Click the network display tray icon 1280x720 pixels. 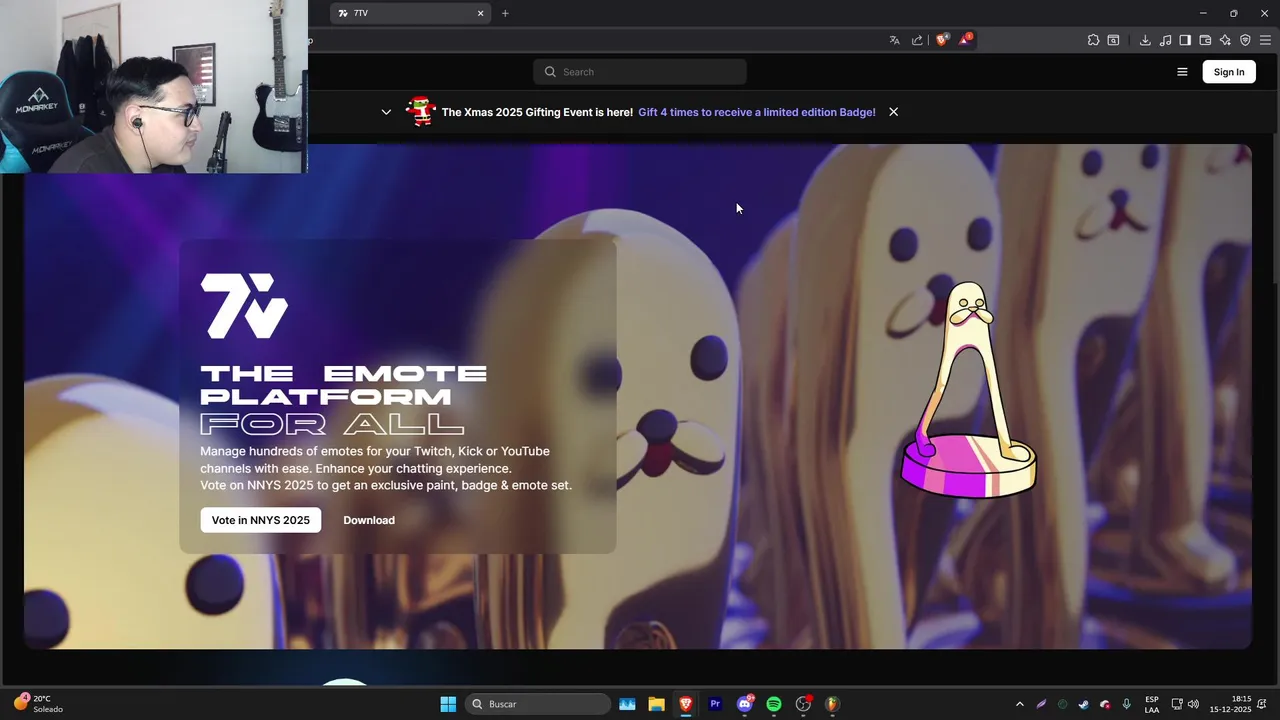1177,704
